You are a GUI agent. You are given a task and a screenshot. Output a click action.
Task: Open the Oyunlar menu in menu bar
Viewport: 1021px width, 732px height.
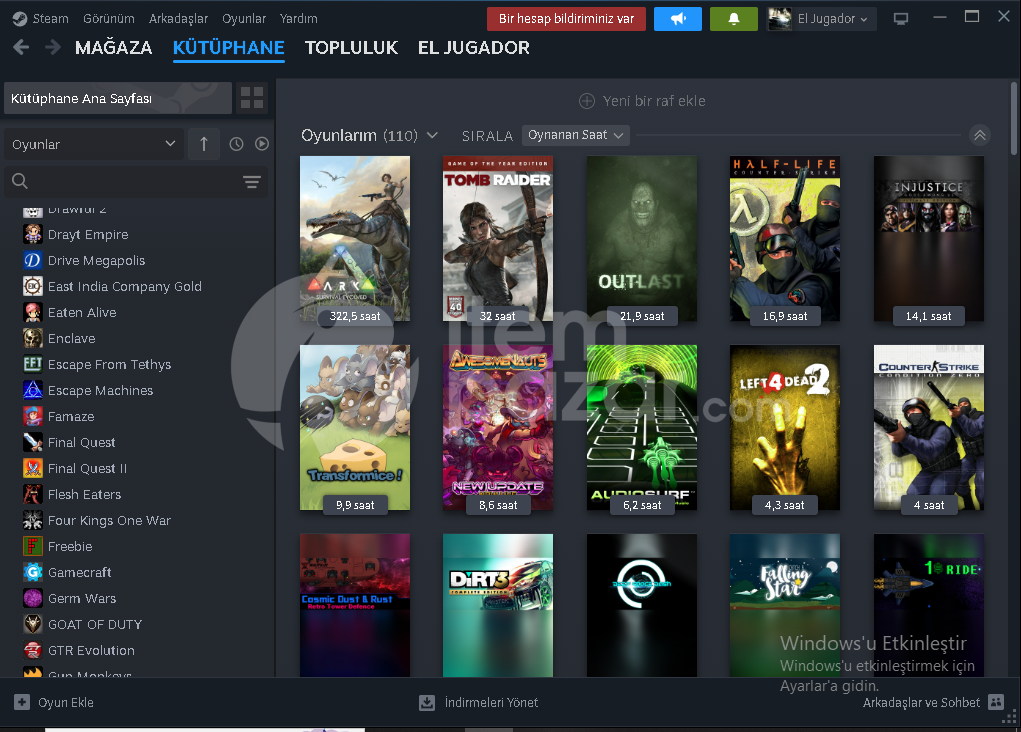(x=244, y=19)
